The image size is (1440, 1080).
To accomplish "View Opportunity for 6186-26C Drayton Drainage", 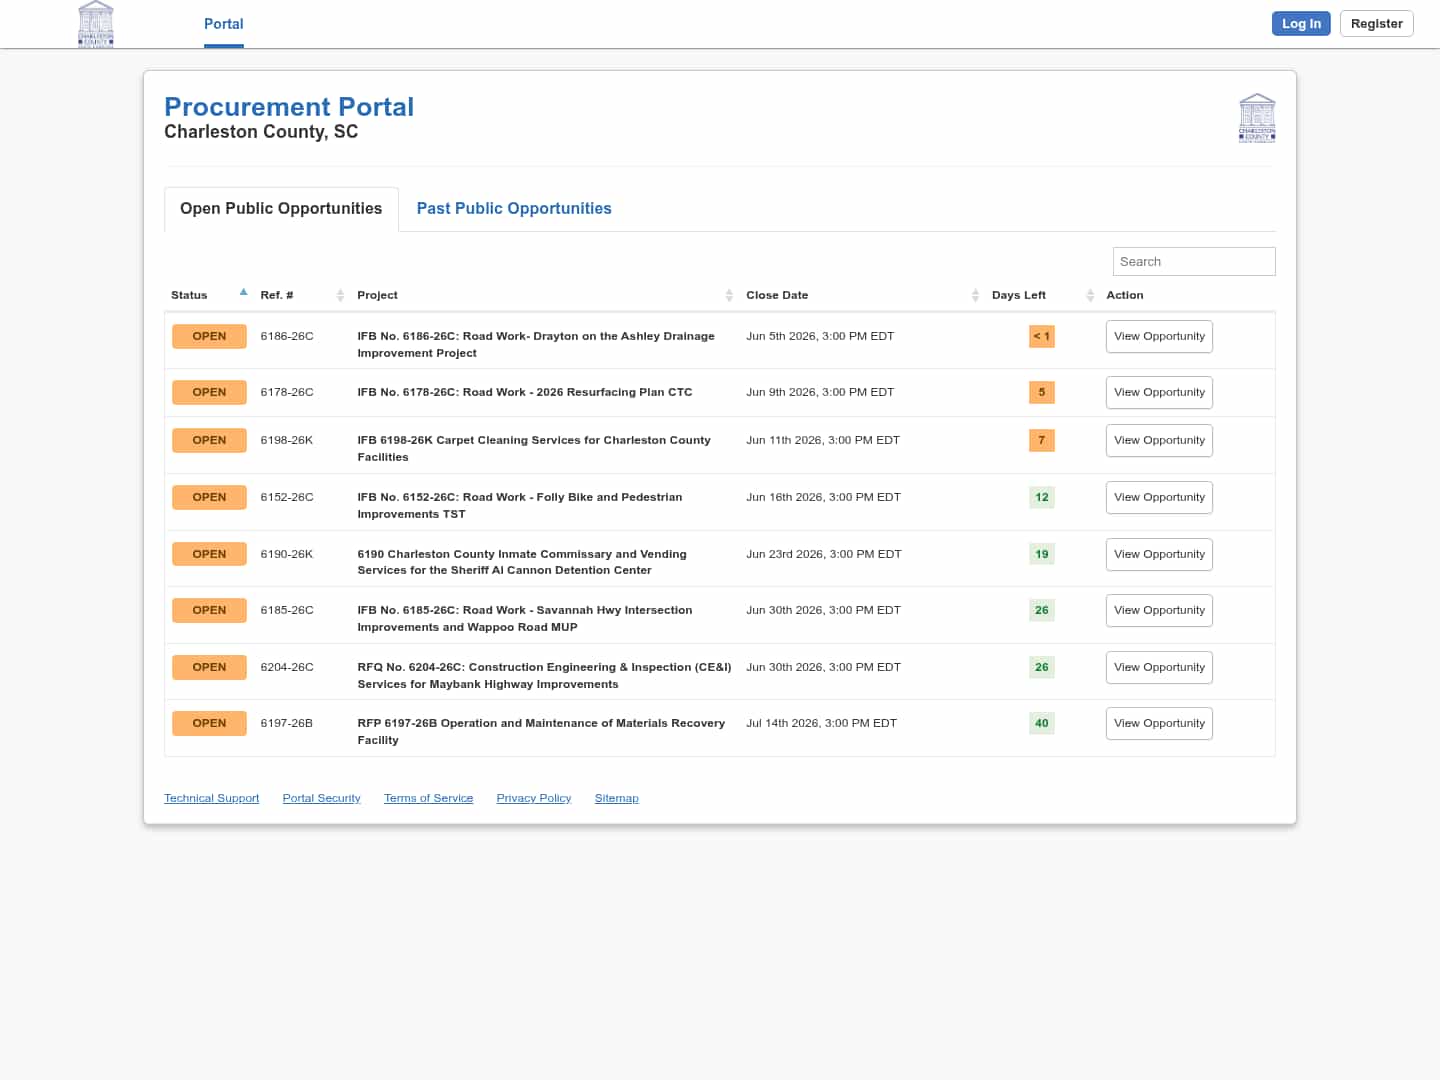I will tap(1159, 336).
